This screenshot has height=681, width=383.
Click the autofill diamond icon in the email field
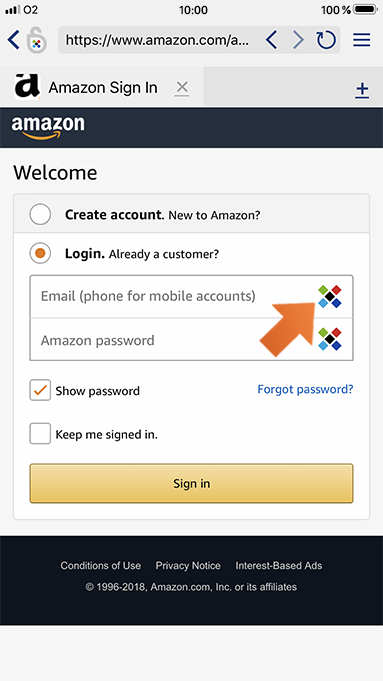pos(330,296)
